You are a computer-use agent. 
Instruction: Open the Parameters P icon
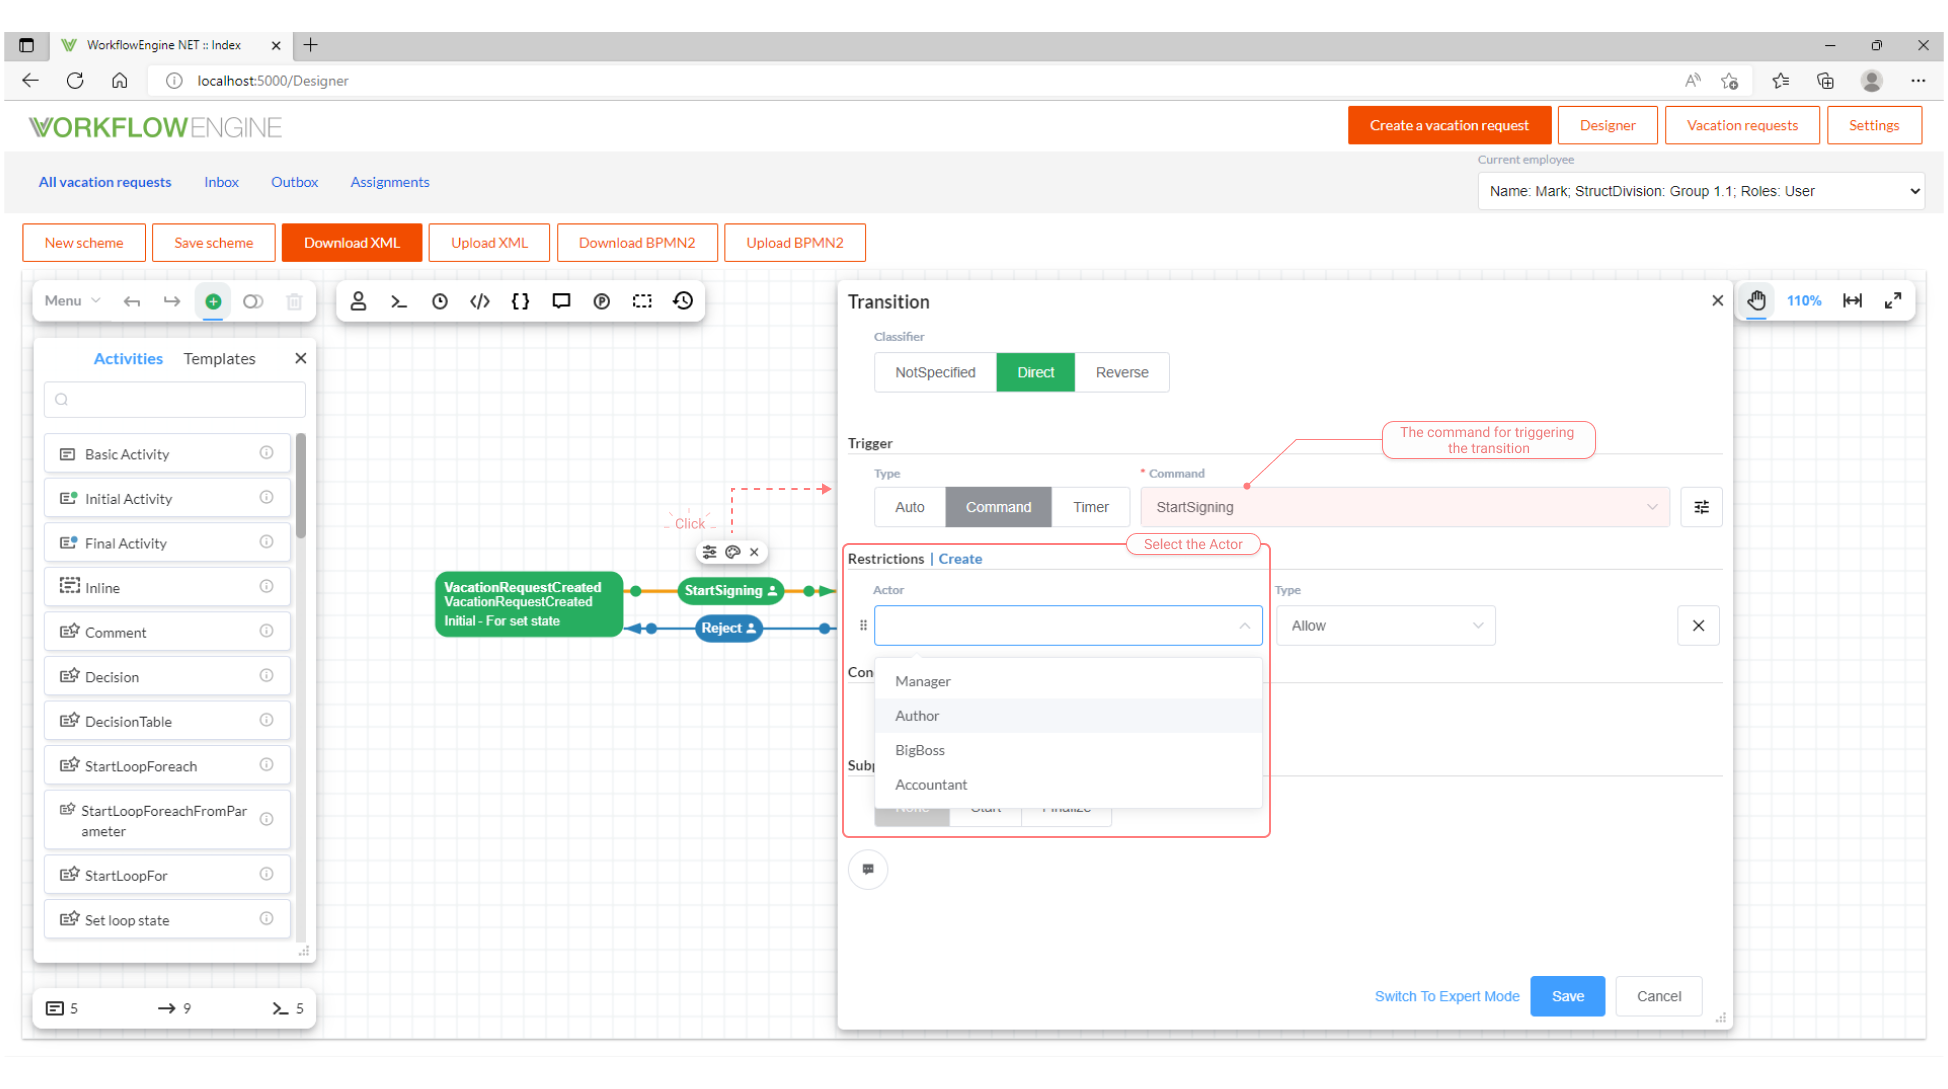click(602, 301)
